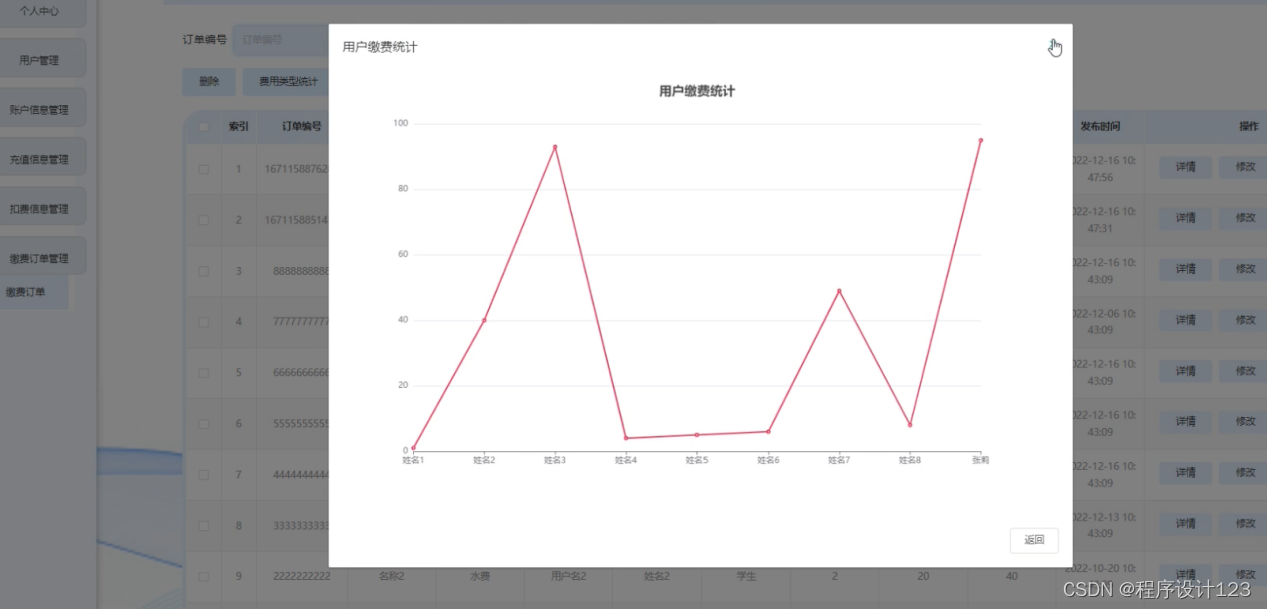The height and width of the screenshot is (609, 1267).
Task: Click the y-axis label 100
Action: click(401, 123)
